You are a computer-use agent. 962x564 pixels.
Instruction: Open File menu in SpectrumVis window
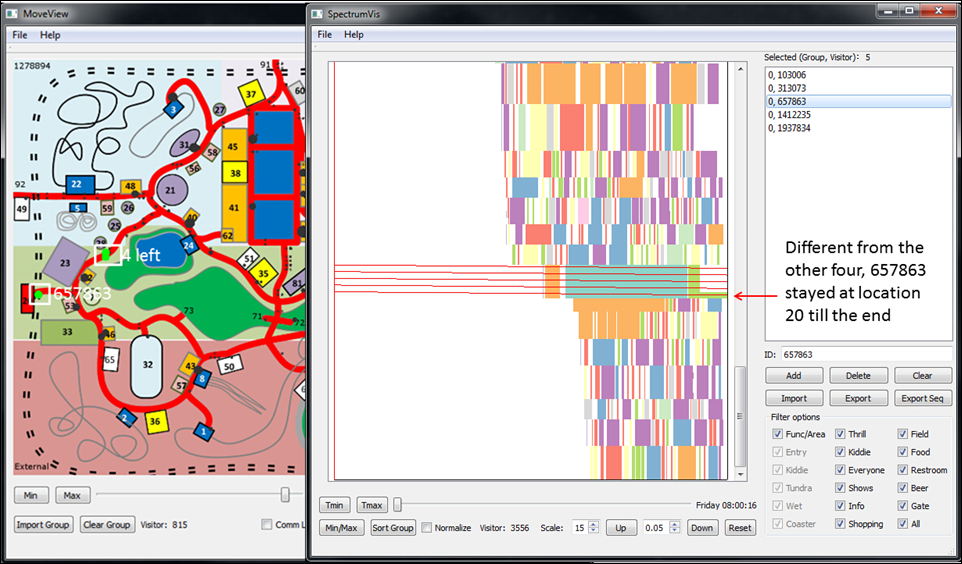click(x=324, y=34)
